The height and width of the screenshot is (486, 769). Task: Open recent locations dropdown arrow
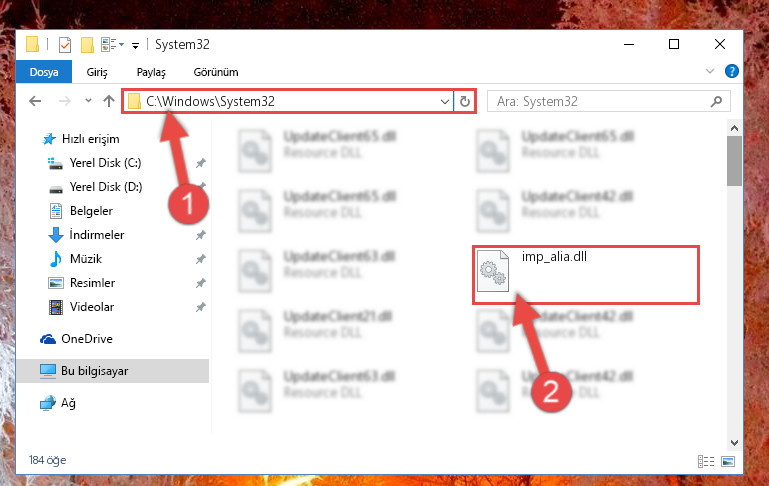(x=88, y=101)
